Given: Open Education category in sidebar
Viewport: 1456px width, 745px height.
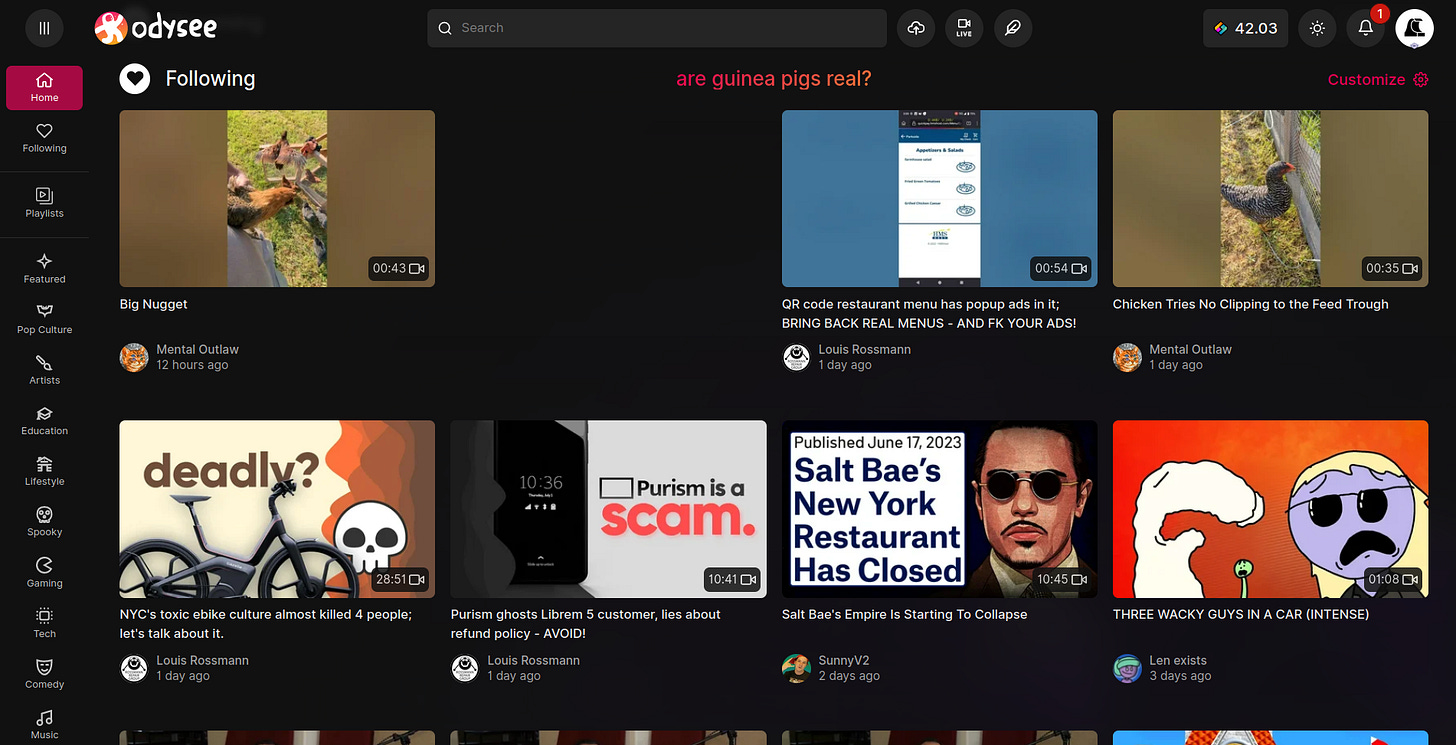Looking at the screenshot, I should click(44, 421).
